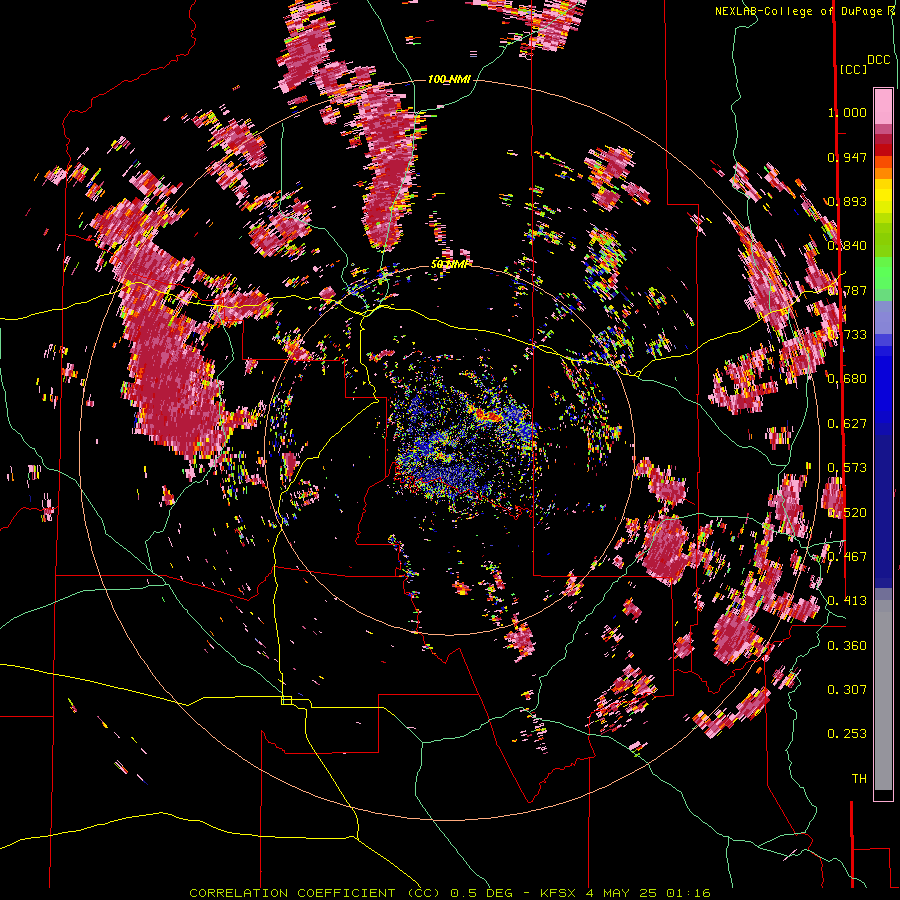Click the DCC label above the color bar
Screen dimensions: 900x900
click(878, 60)
